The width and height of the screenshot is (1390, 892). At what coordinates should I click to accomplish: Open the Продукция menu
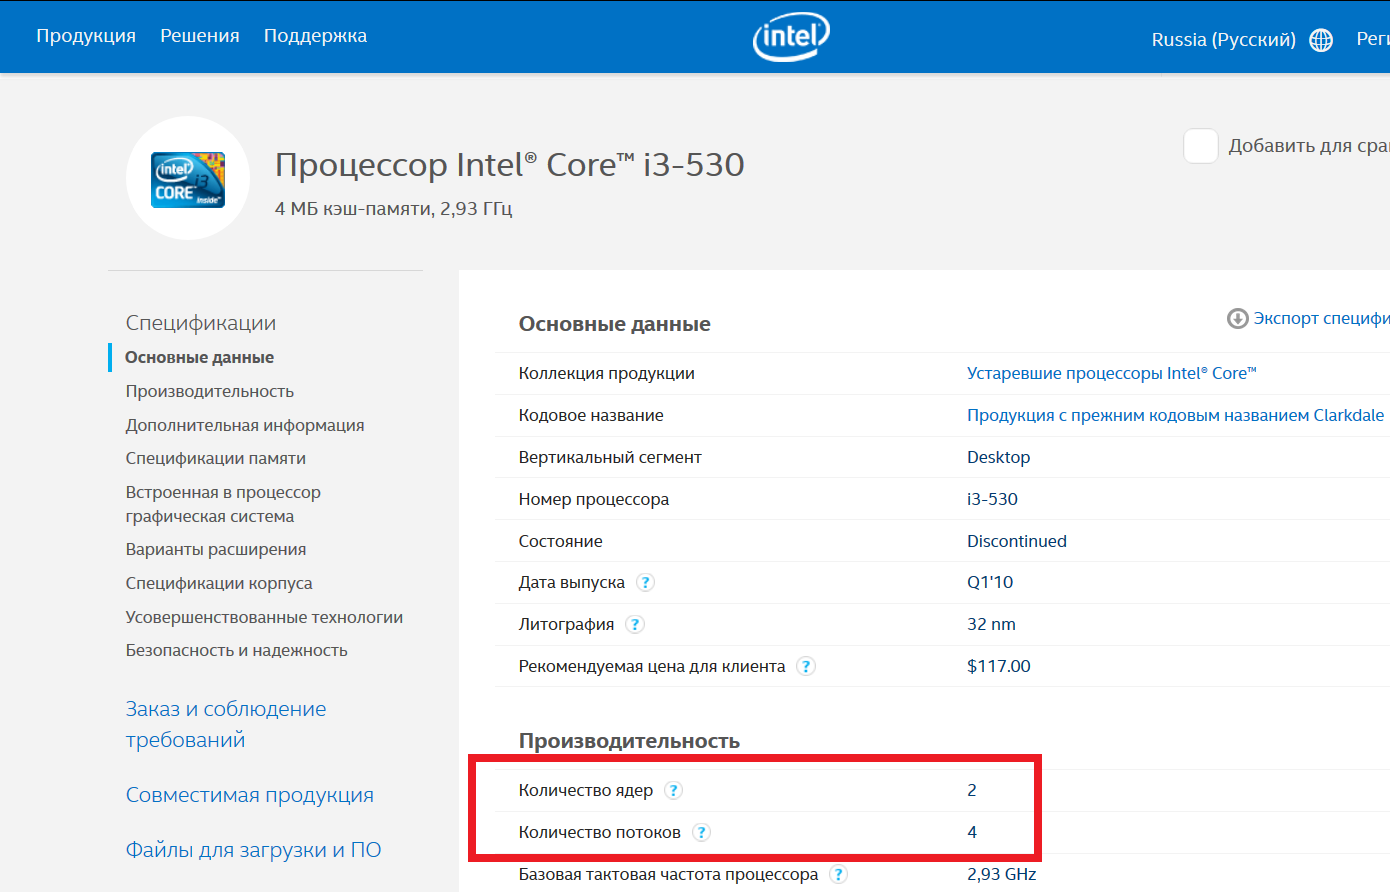tap(86, 36)
